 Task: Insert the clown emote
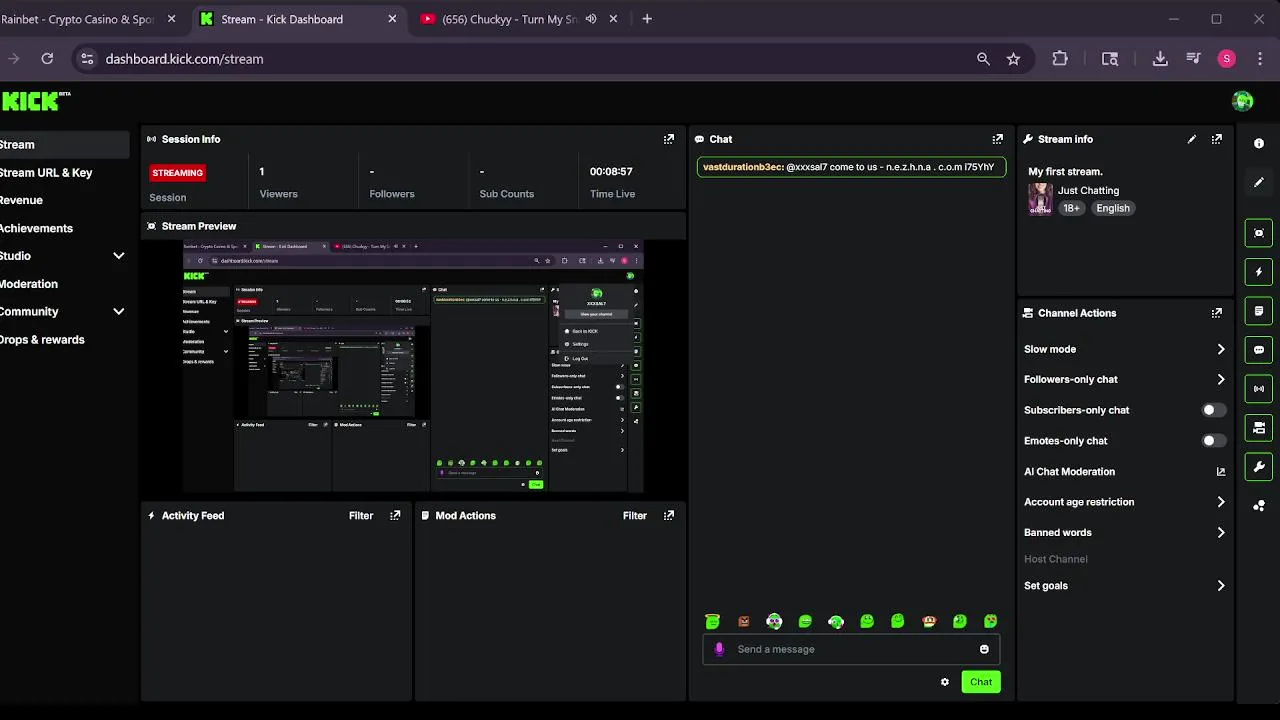775,622
